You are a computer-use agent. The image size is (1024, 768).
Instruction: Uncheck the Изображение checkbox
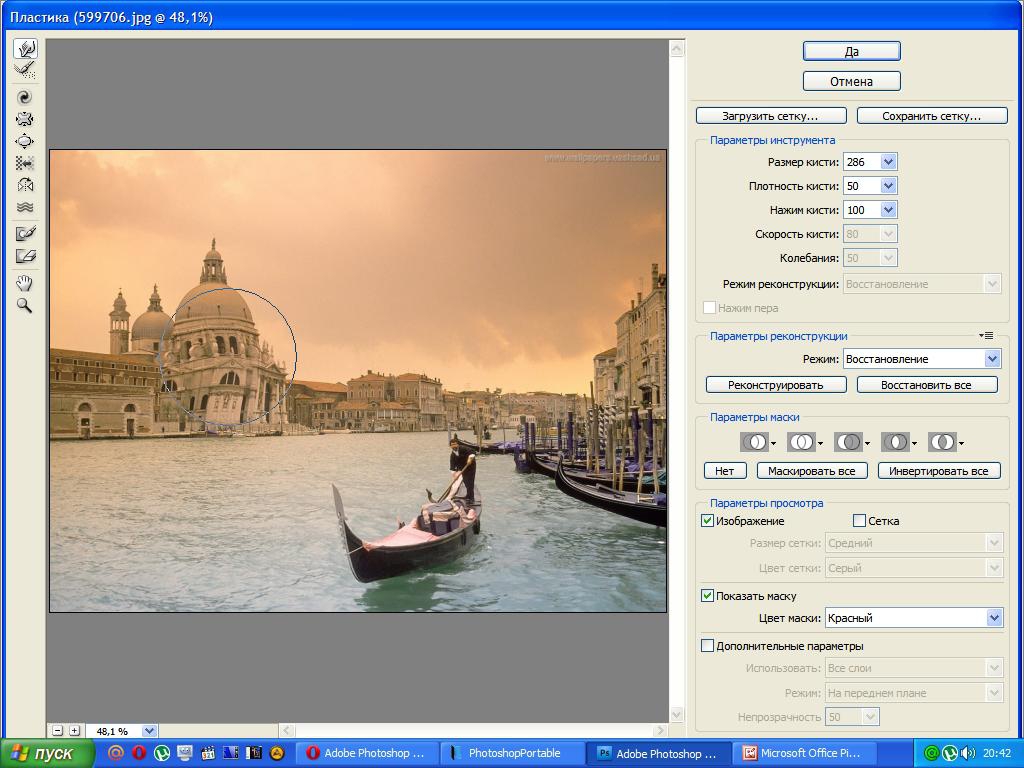click(x=708, y=521)
